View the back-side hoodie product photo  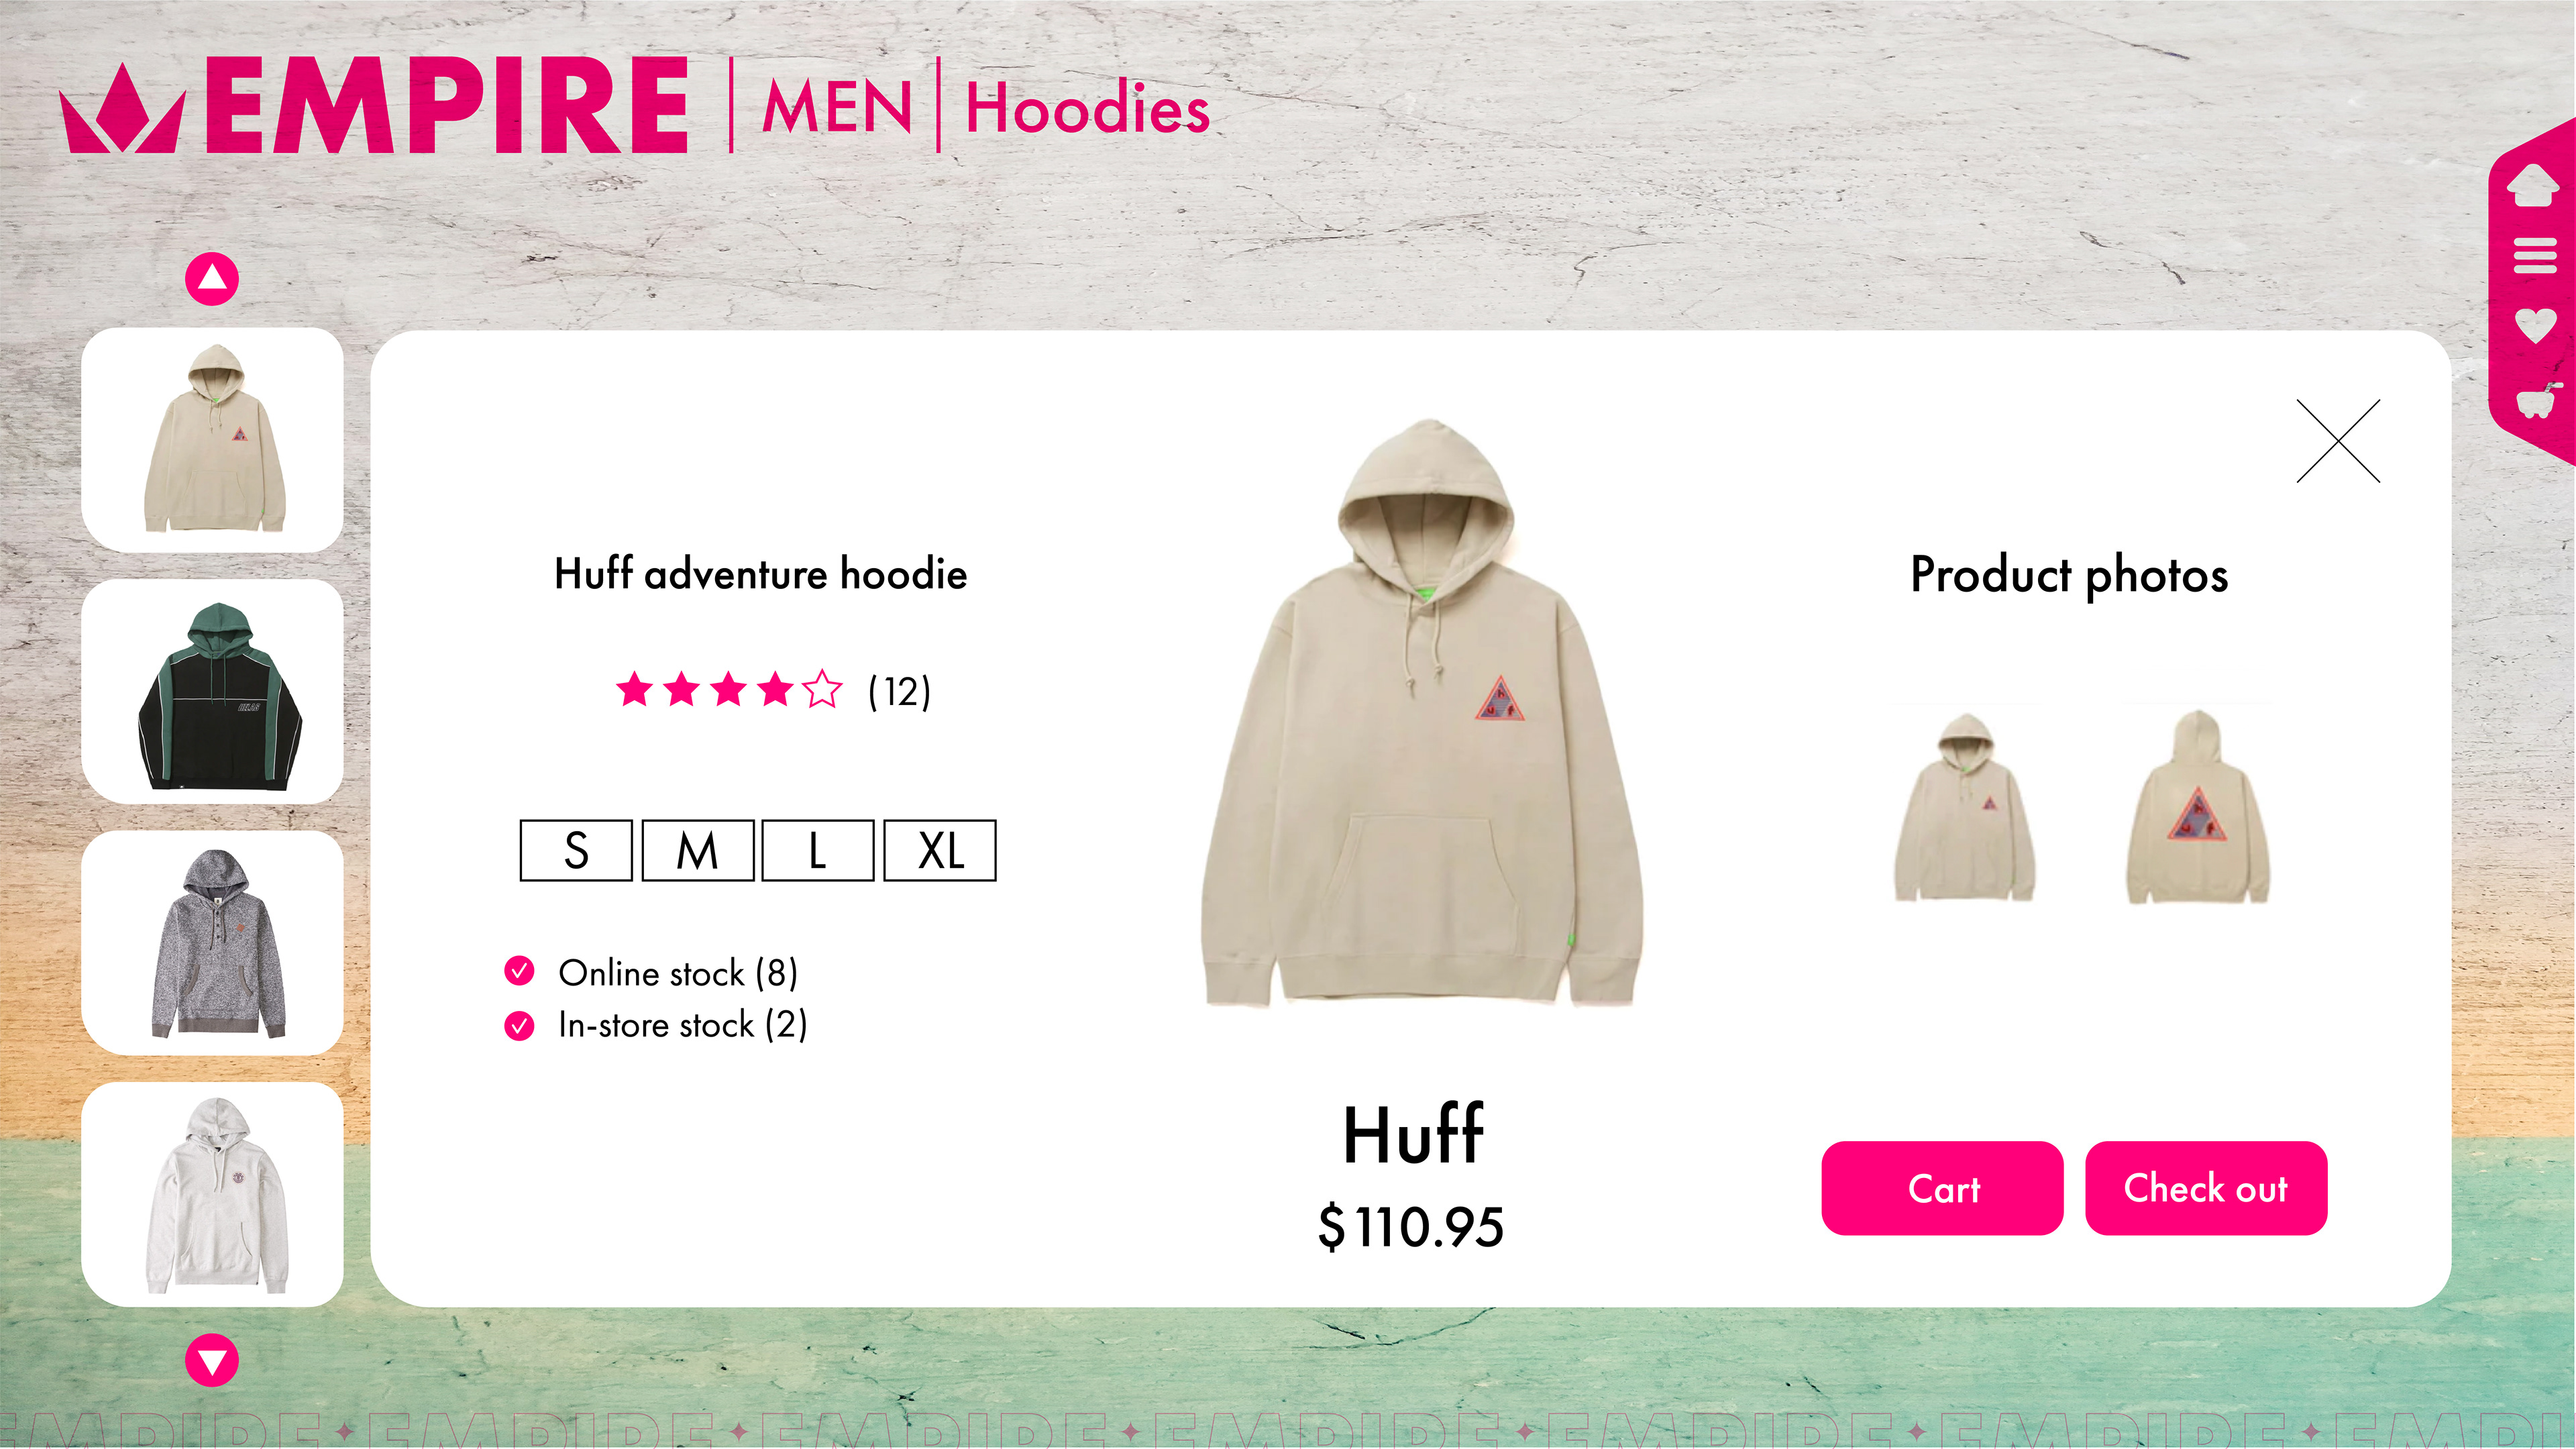point(2198,807)
